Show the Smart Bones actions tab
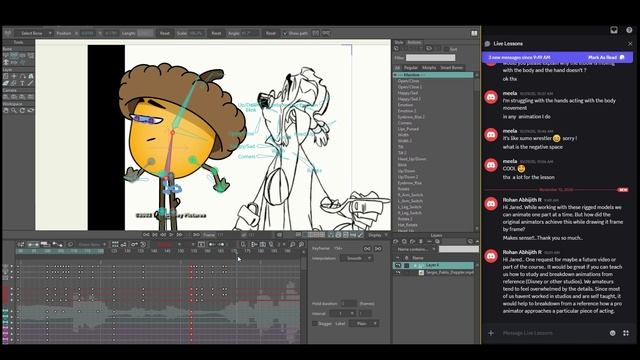The width and height of the screenshot is (640, 360). 451,67
